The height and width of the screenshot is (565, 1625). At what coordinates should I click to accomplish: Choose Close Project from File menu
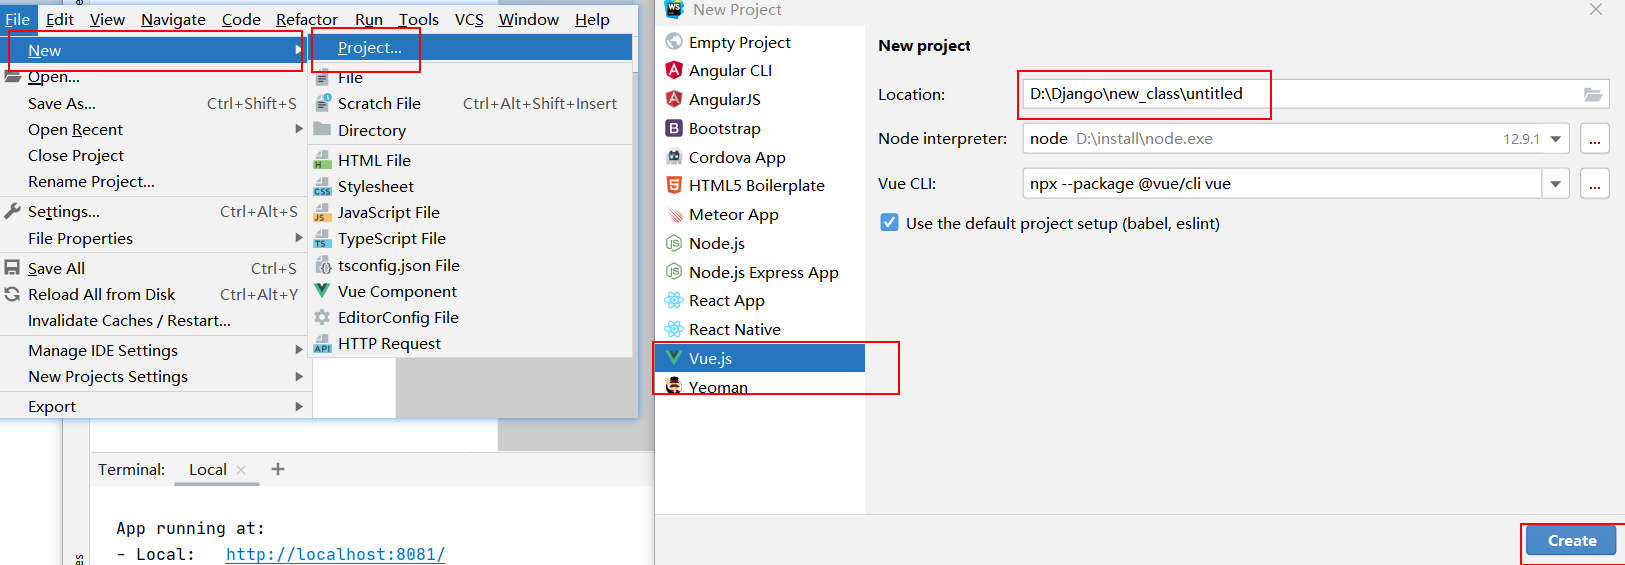(x=76, y=155)
